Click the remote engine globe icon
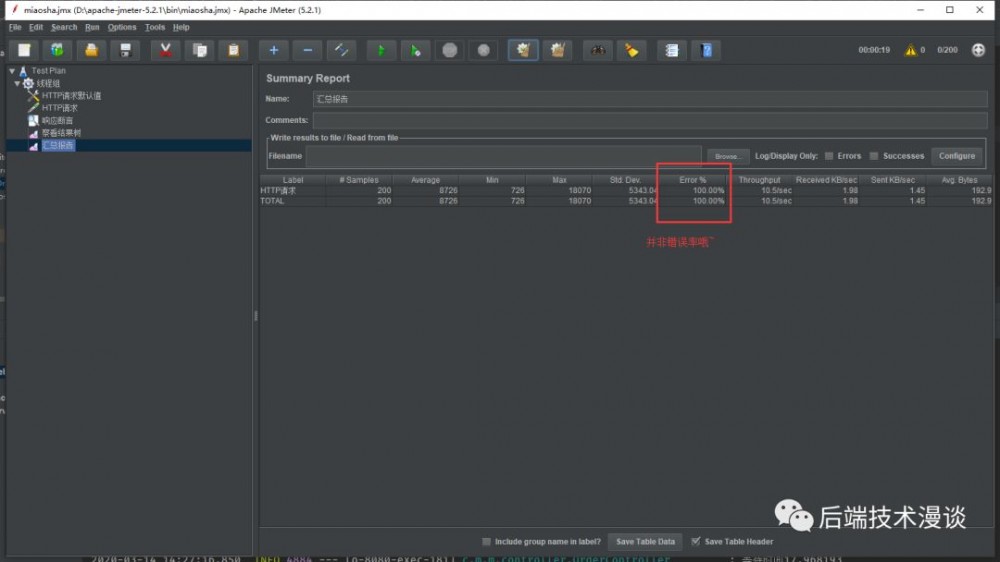The height and width of the screenshot is (562, 1000). click(978, 50)
